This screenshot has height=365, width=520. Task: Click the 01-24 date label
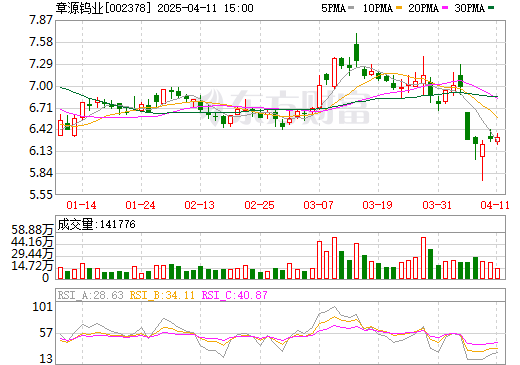[x=140, y=205]
